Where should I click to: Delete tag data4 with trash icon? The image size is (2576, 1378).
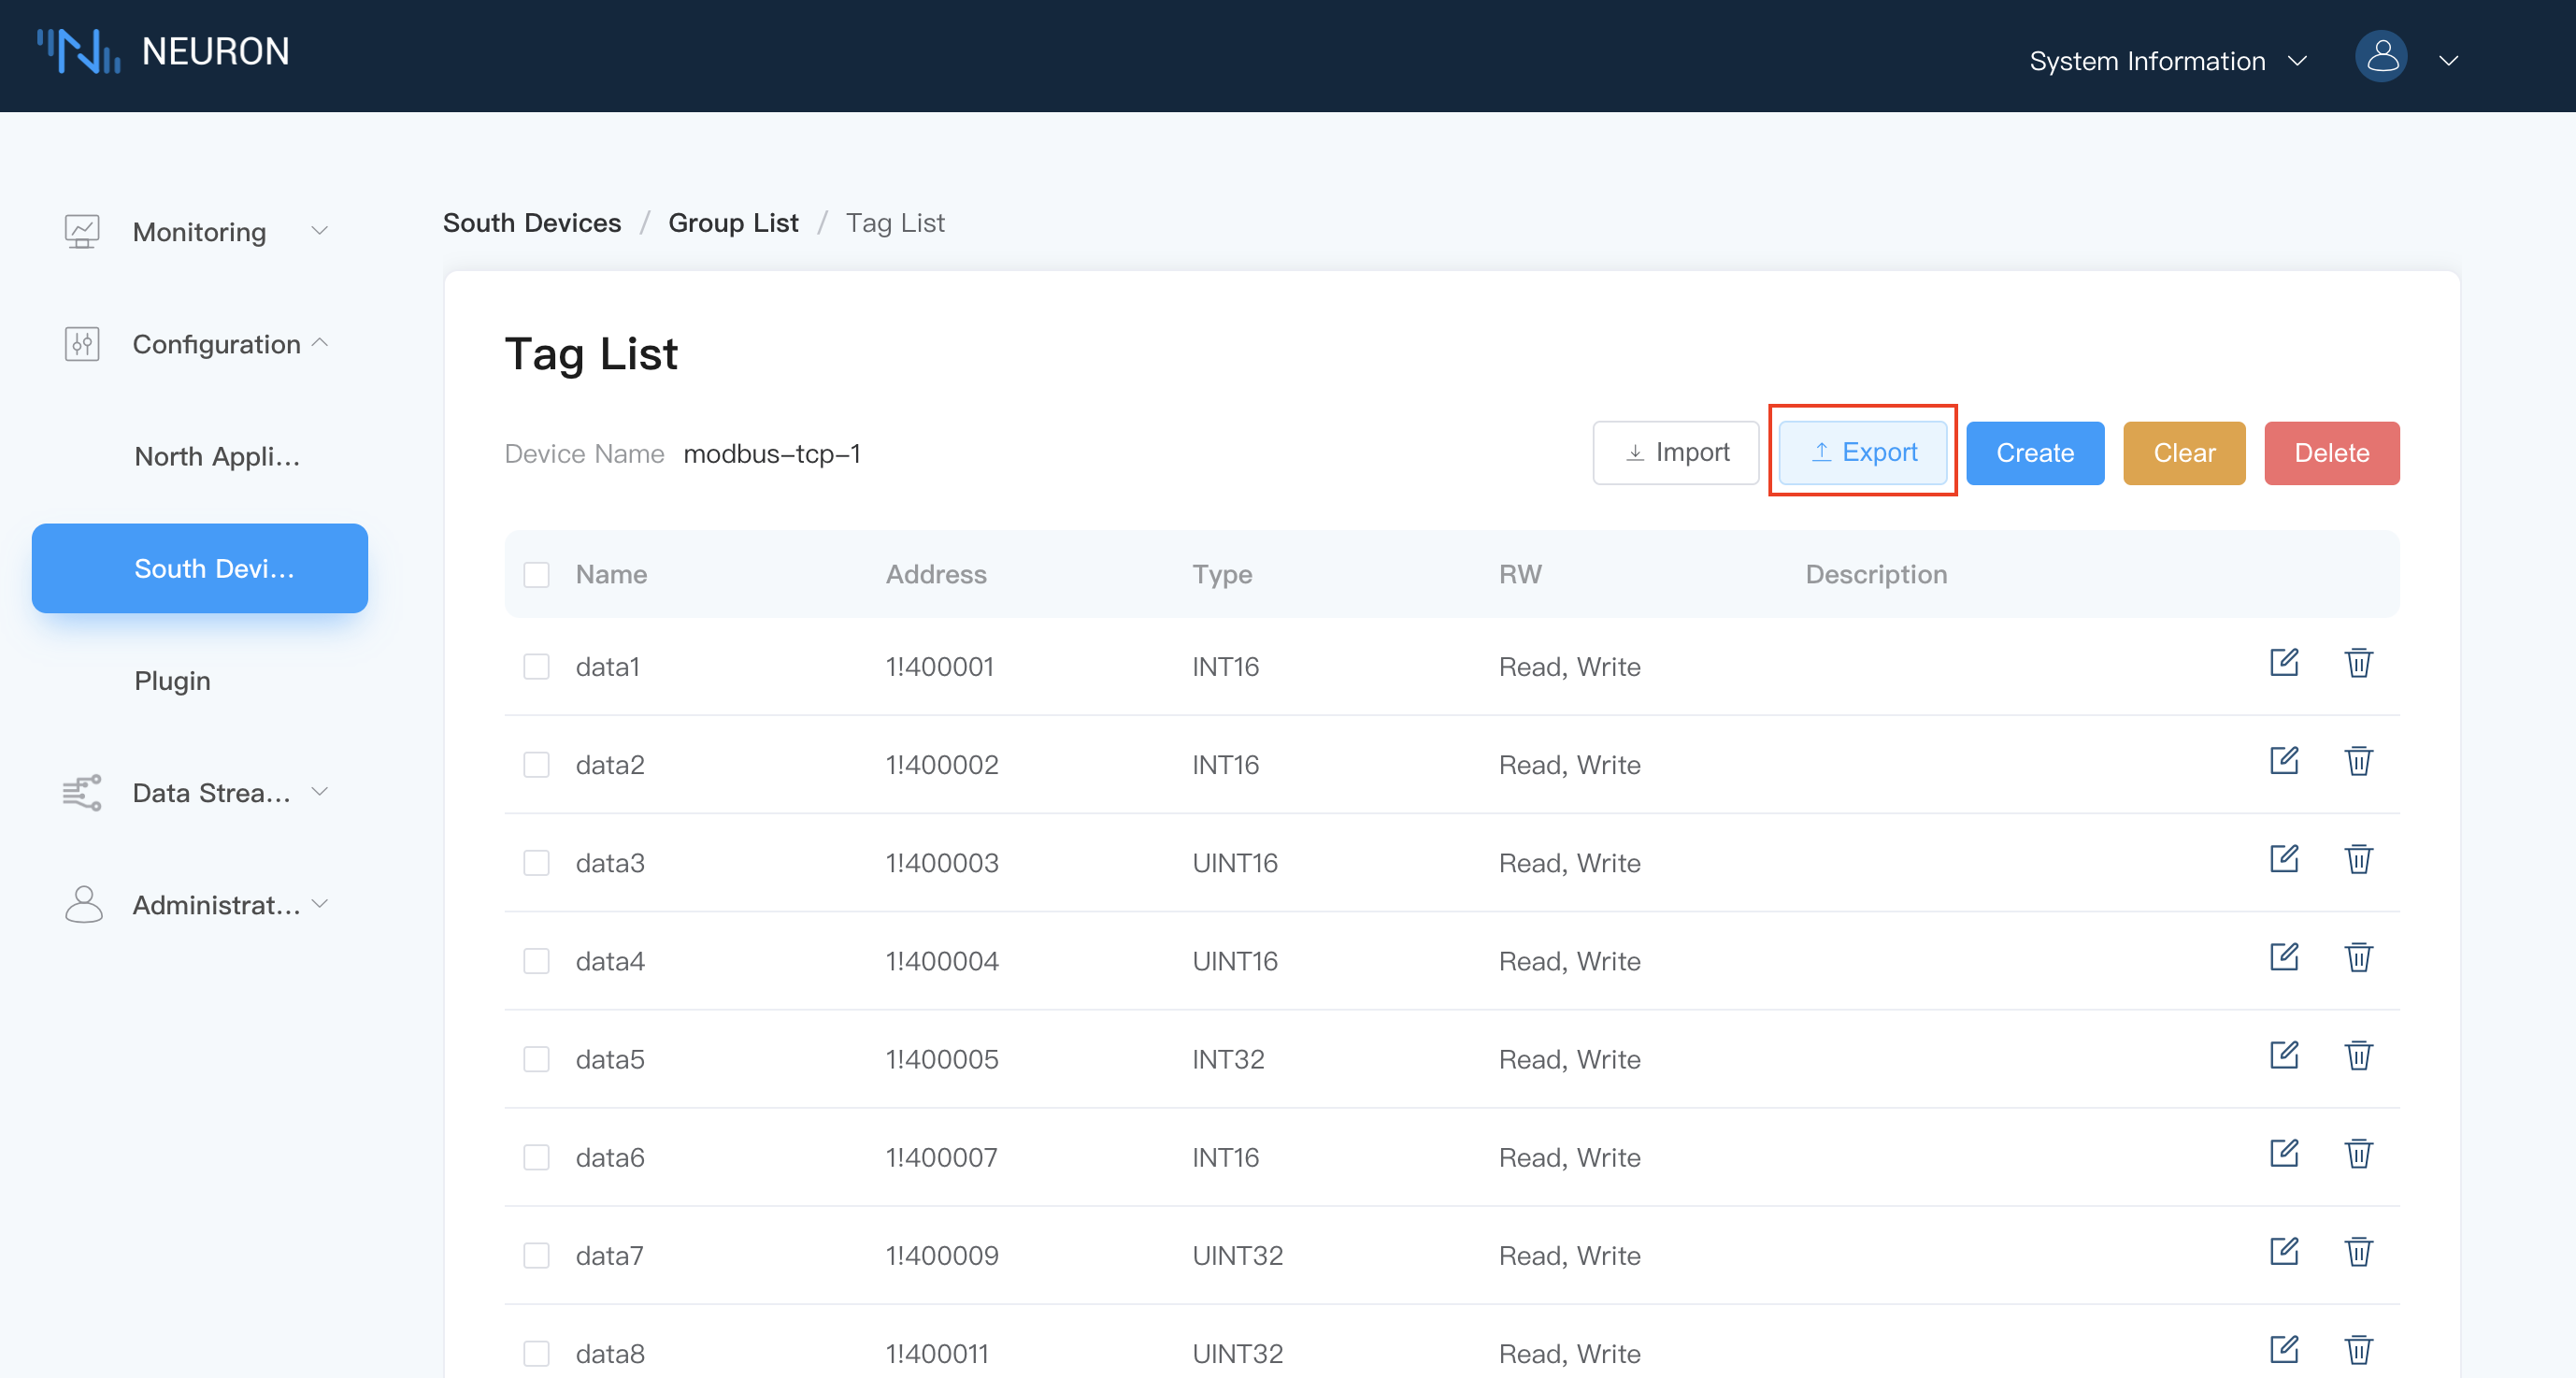pos(2358,956)
